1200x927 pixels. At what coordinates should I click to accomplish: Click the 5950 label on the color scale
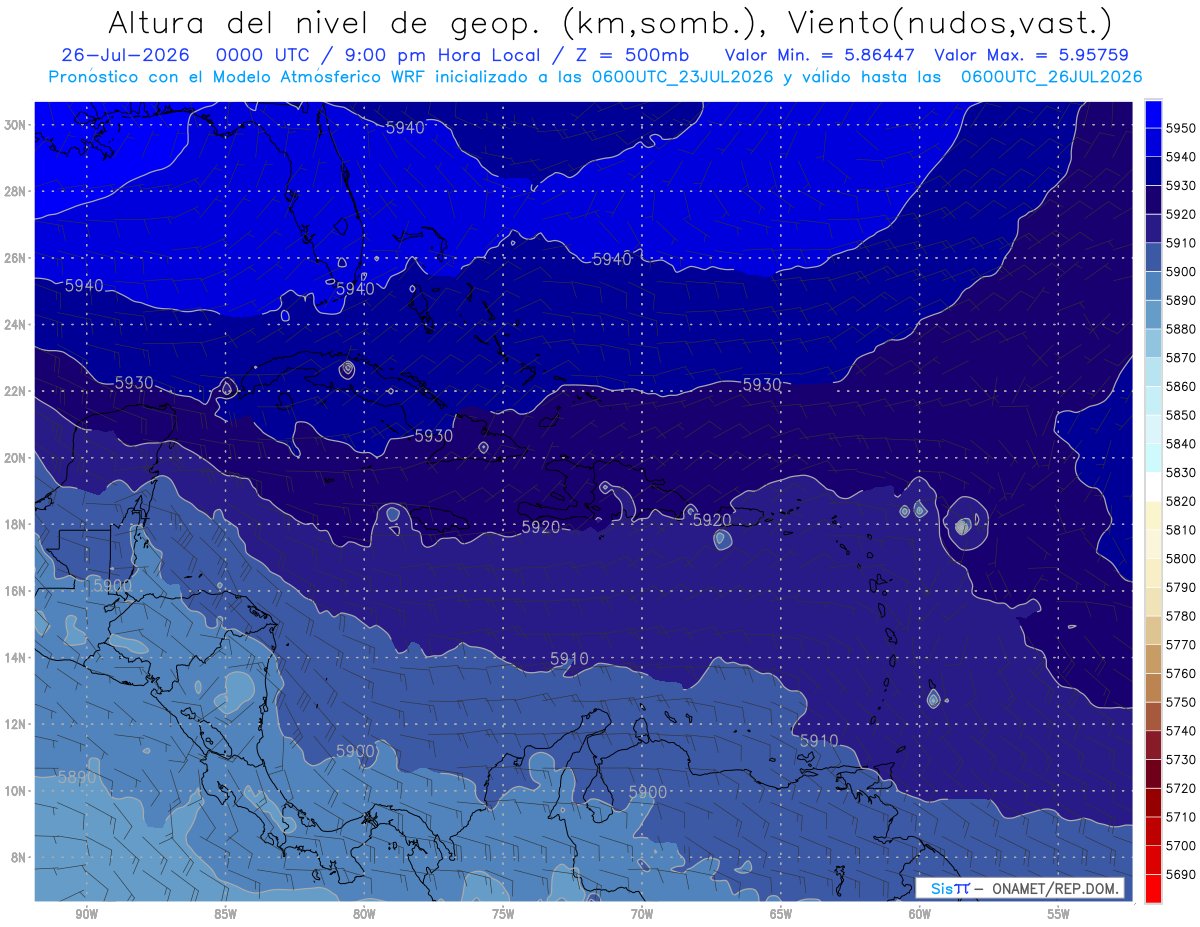click(1180, 128)
